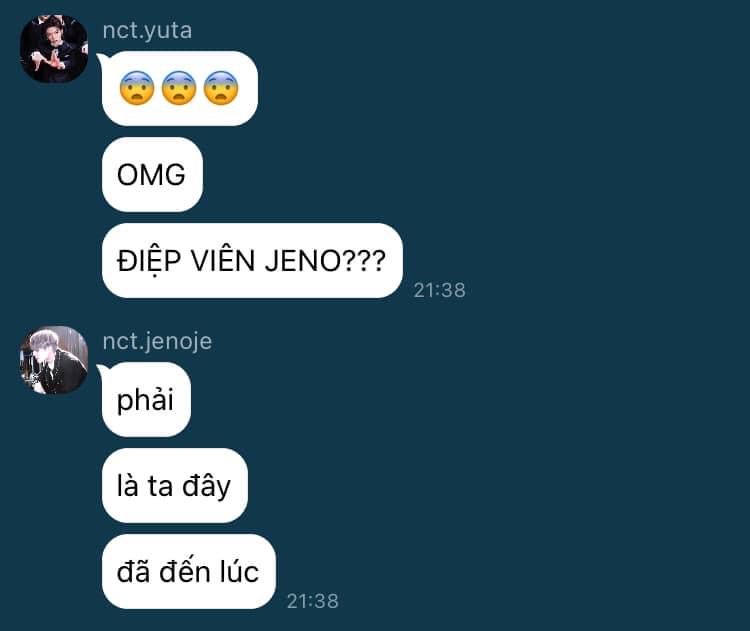Viewport: 750px width, 631px height.
Task: Click the word ĐIỆP in yuta's message
Action: [149, 261]
